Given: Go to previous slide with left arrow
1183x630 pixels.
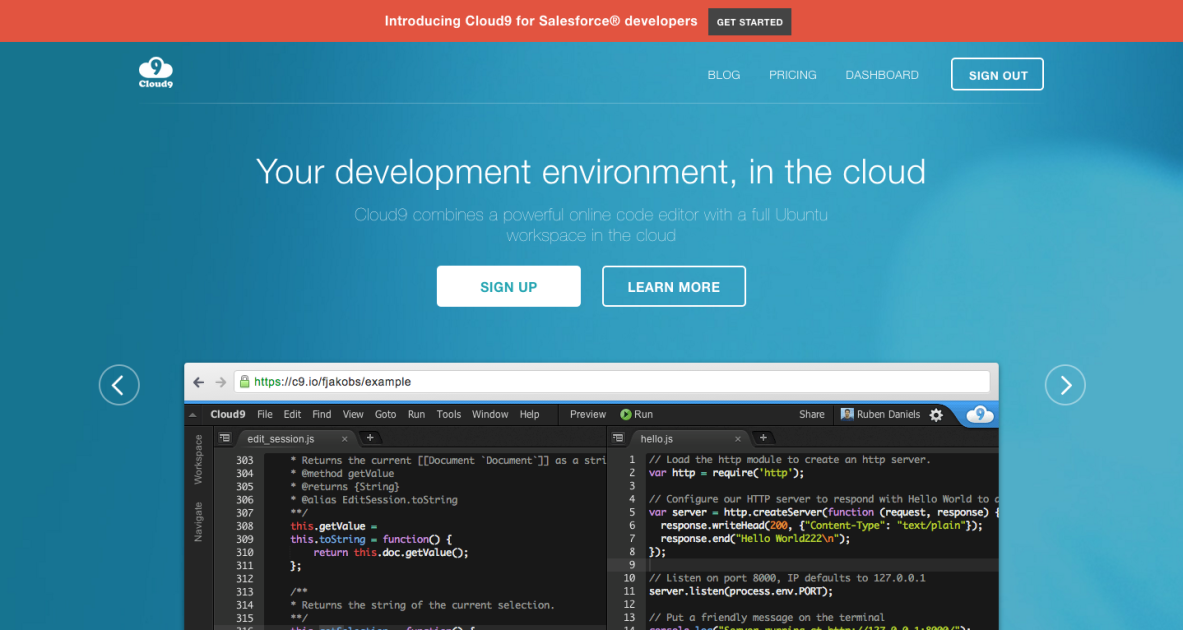Looking at the screenshot, I should (119, 385).
